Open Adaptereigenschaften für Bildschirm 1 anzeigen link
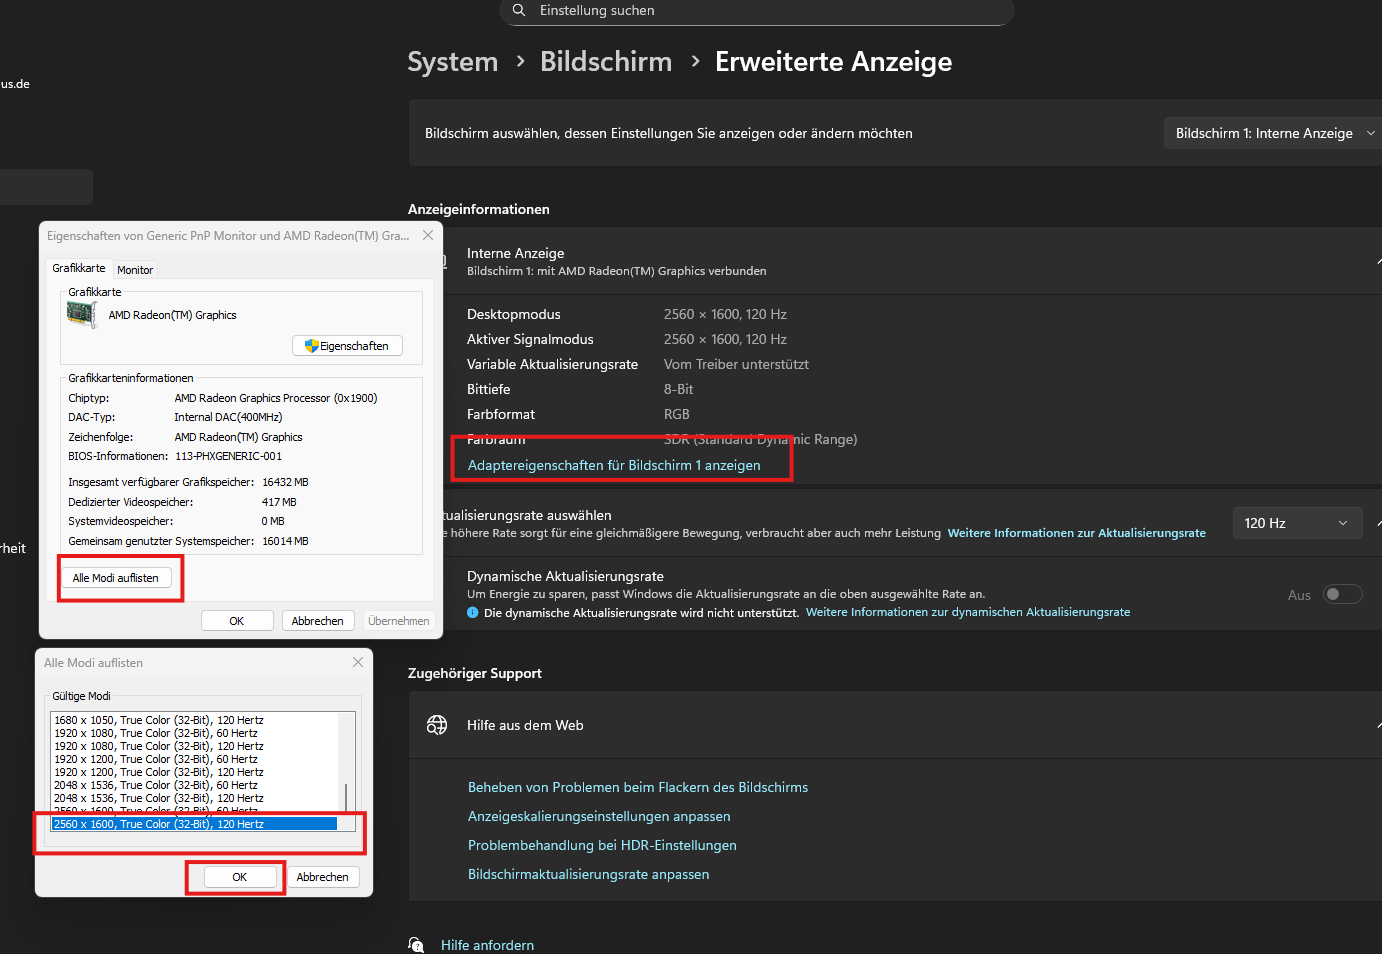The image size is (1382, 954). pyautogui.click(x=614, y=465)
